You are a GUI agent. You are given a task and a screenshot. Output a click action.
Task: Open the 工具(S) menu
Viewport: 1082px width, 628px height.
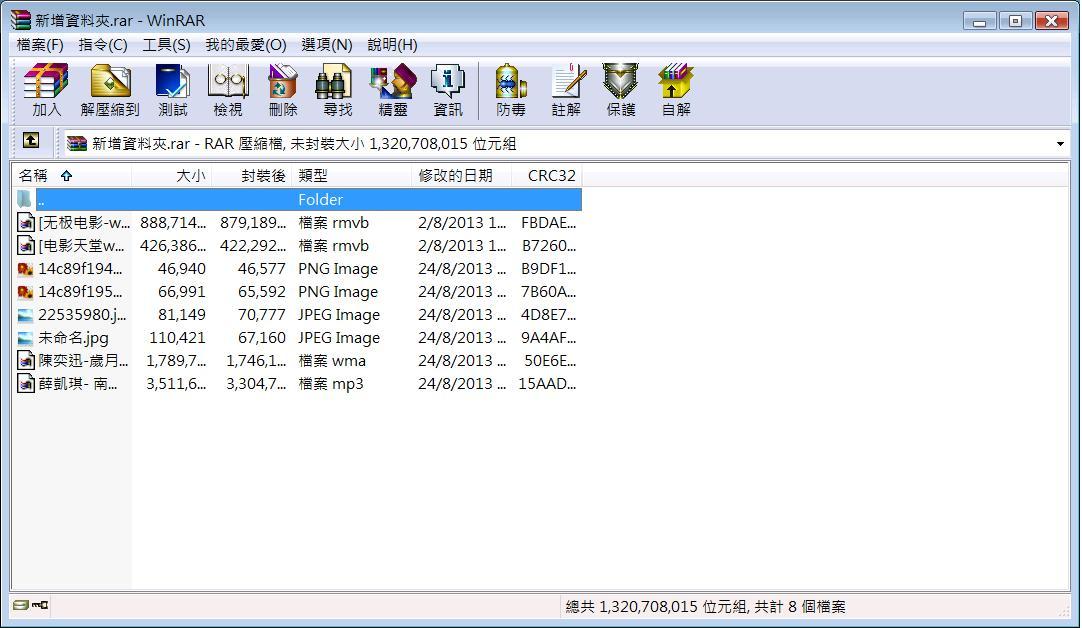(x=166, y=45)
